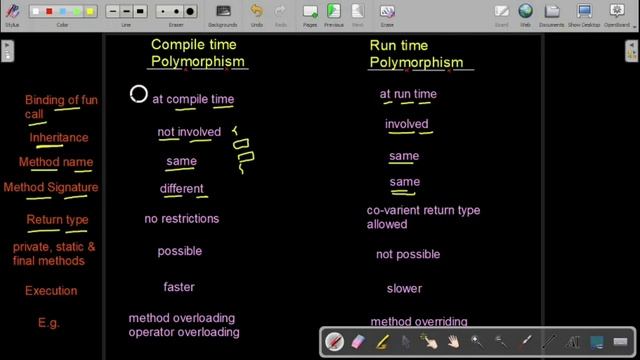This screenshot has height=360, width=640.
Task: Select the hand scroll page tool
Action: pyautogui.click(x=453, y=342)
